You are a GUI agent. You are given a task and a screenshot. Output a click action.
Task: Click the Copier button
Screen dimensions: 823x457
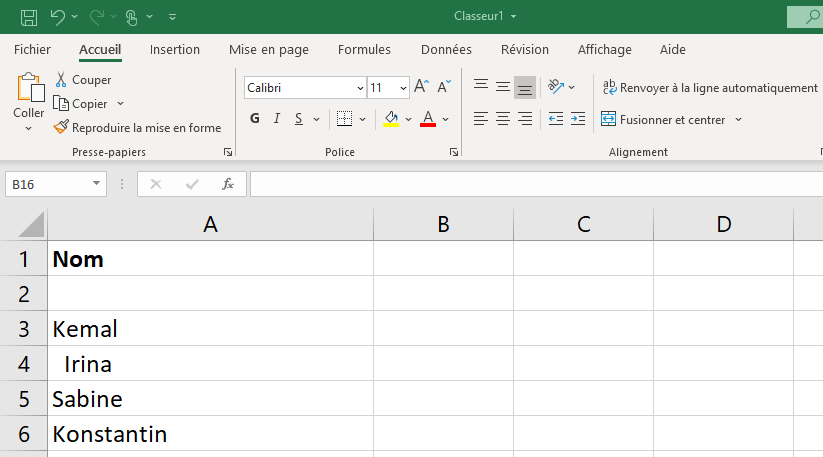tap(81, 104)
